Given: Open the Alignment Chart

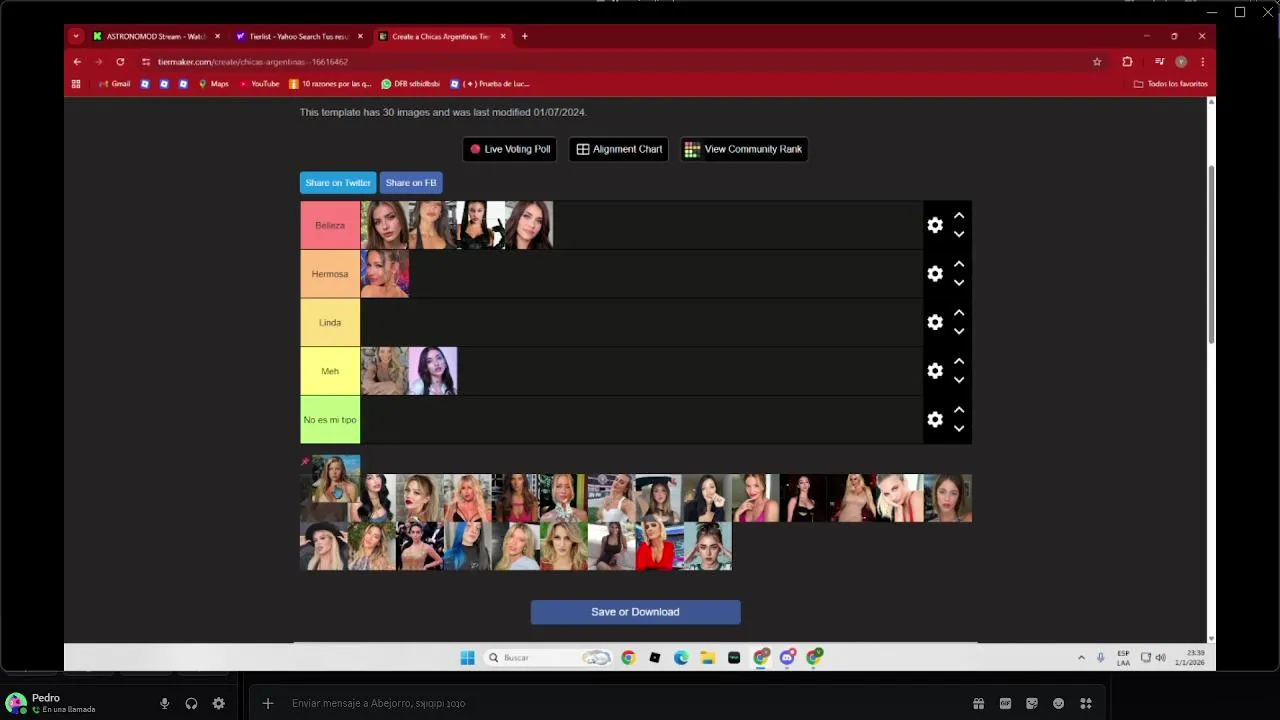Looking at the screenshot, I should (619, 149).
